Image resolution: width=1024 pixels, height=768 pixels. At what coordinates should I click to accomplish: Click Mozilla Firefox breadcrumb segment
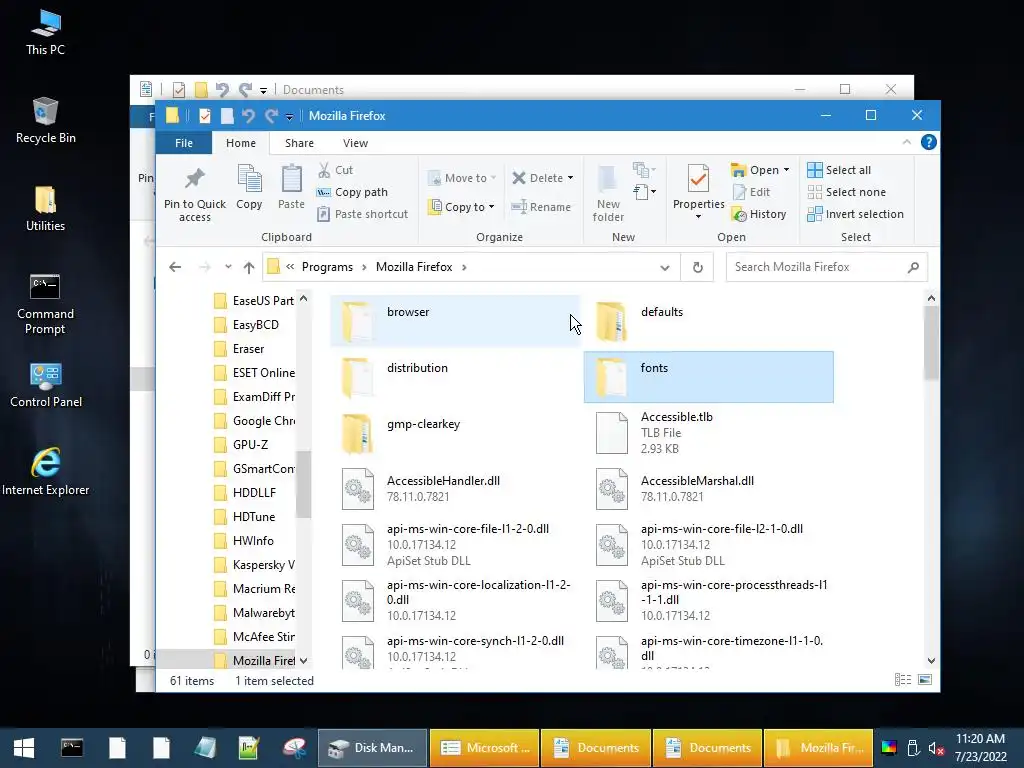[414, 267]
